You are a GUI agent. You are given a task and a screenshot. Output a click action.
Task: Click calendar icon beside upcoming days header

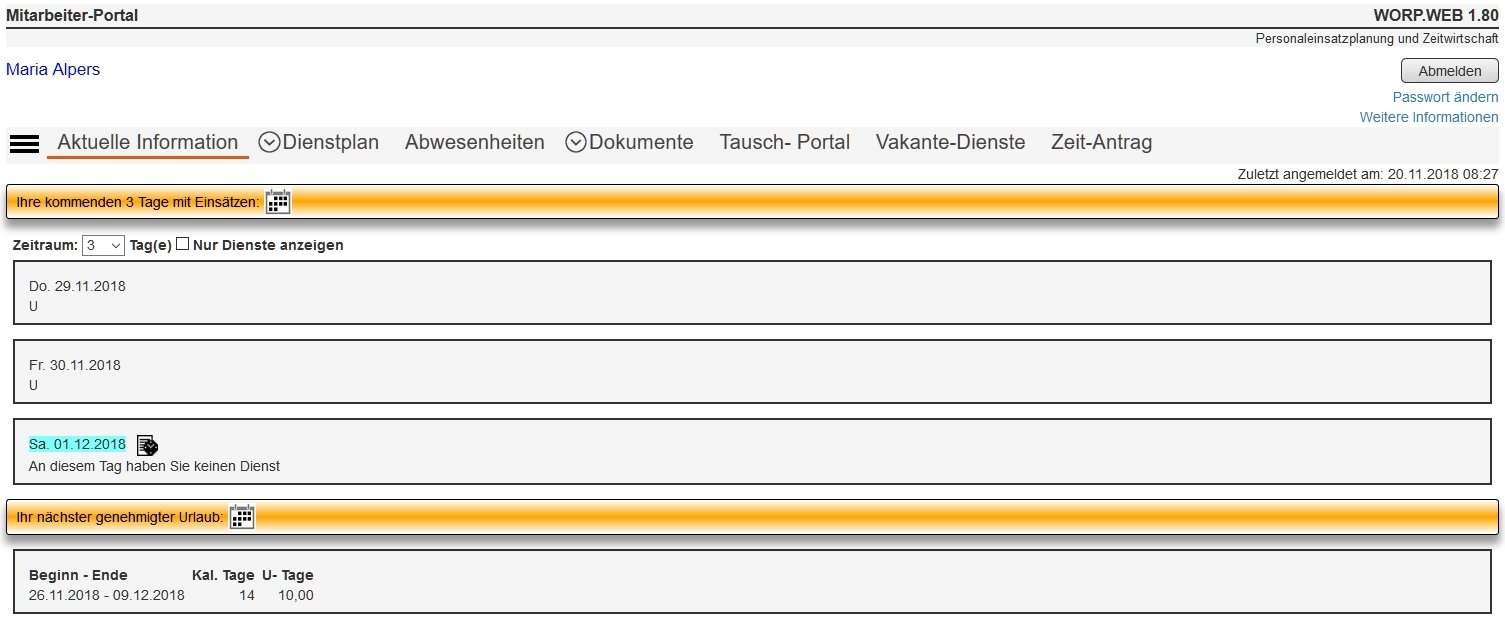click(x=278, y=202)
